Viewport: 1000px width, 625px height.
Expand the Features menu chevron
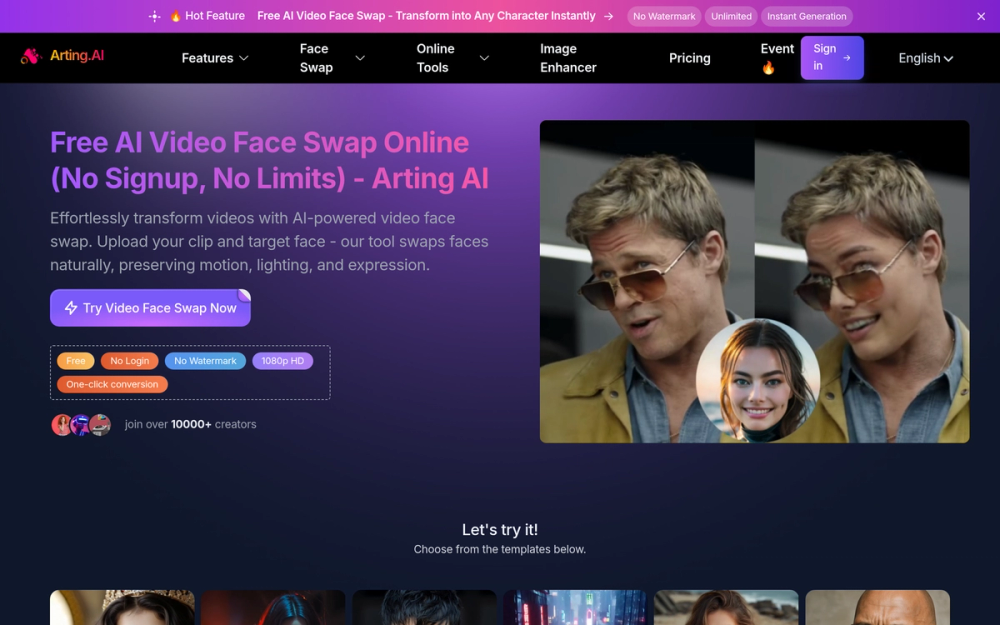tap(244, 58)
